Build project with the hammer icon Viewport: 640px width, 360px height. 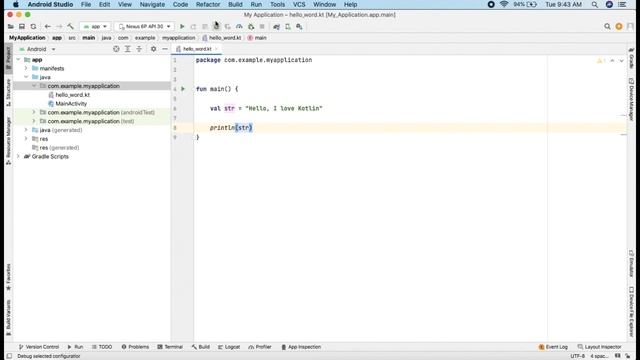(70, 27)
